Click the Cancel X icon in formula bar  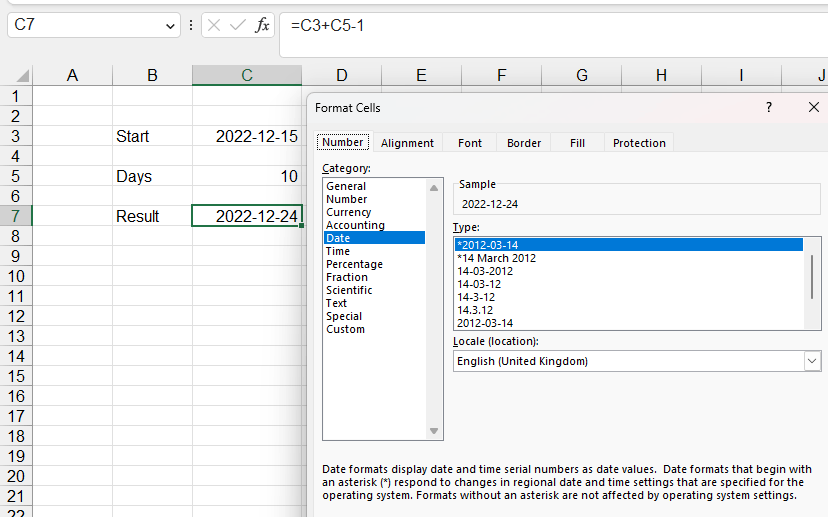tap(214, 25)
